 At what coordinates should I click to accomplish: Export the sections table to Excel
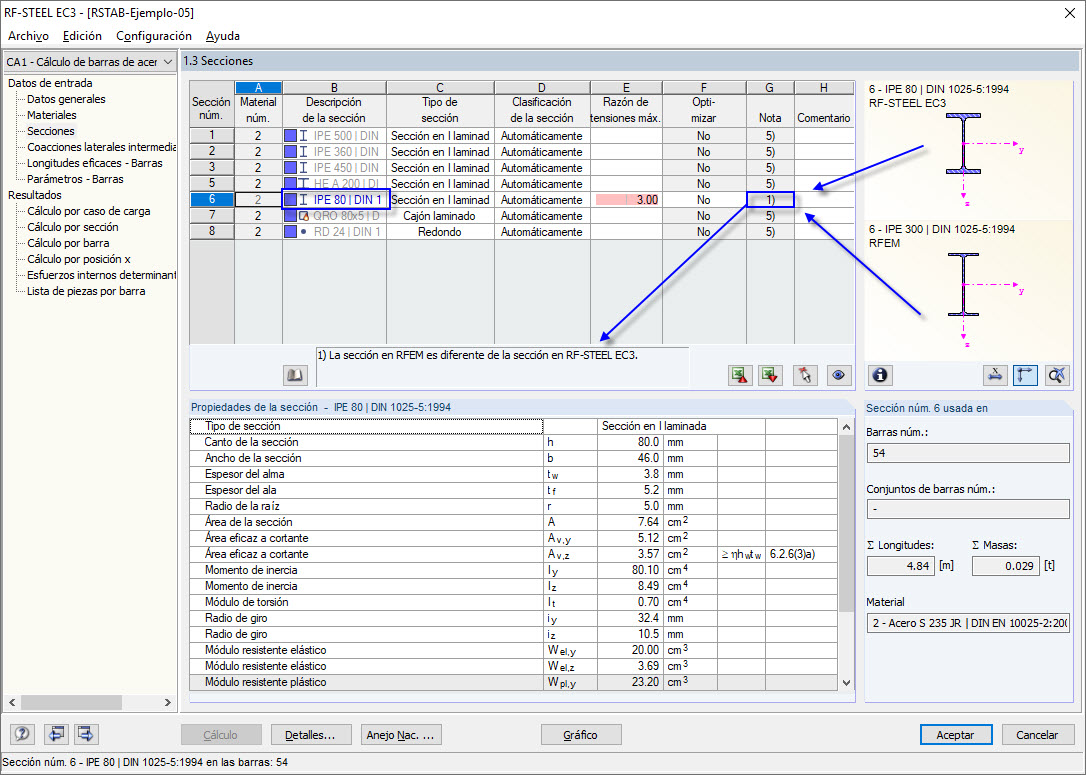coord(741,374)
